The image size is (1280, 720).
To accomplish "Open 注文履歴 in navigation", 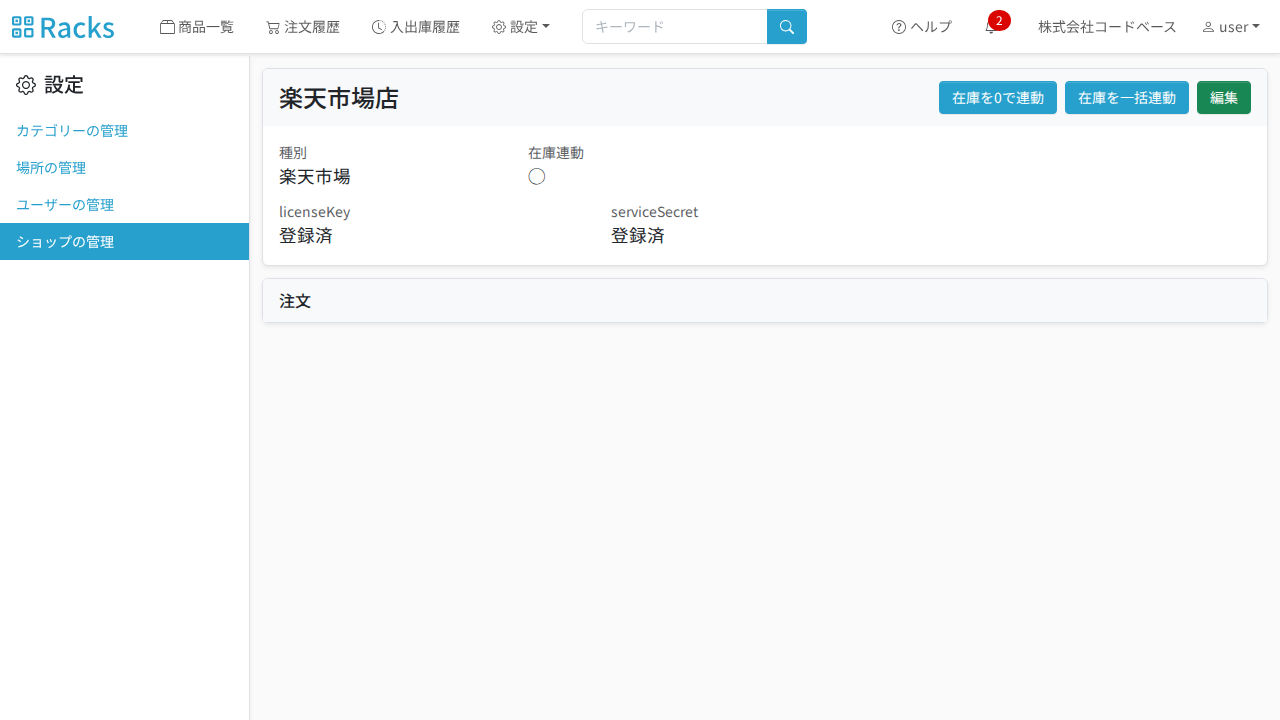I will coord(303,27).
